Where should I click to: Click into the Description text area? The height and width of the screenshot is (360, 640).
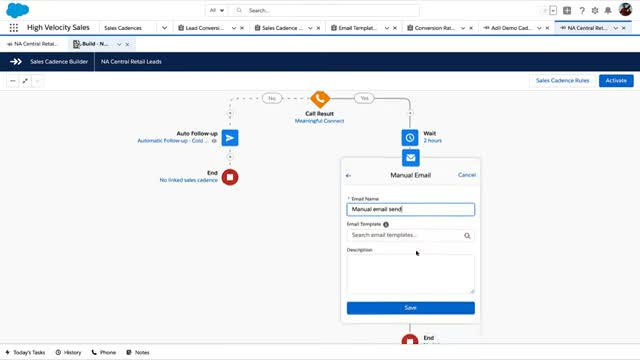411,274
